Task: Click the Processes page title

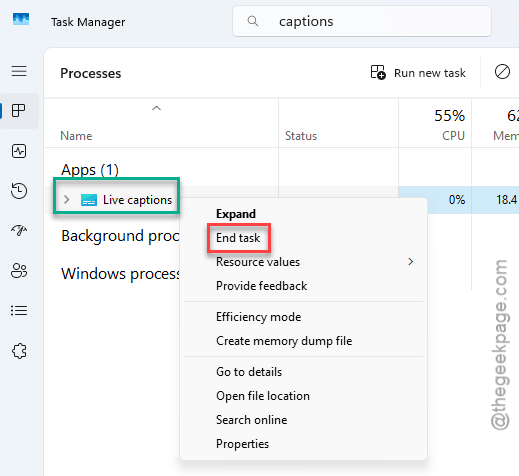Action: pyautogui.click(x=91, y=73)
